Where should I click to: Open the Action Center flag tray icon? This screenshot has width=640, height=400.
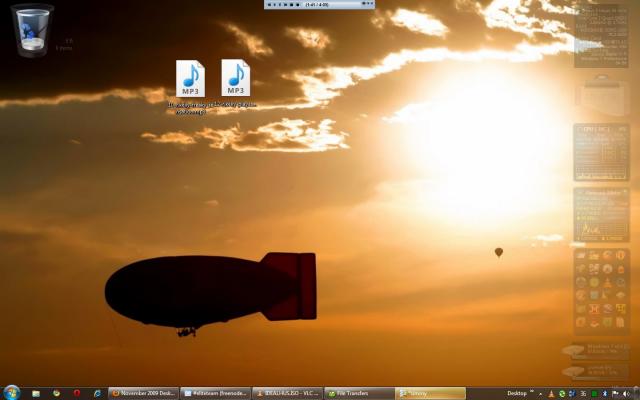point(615,394)
